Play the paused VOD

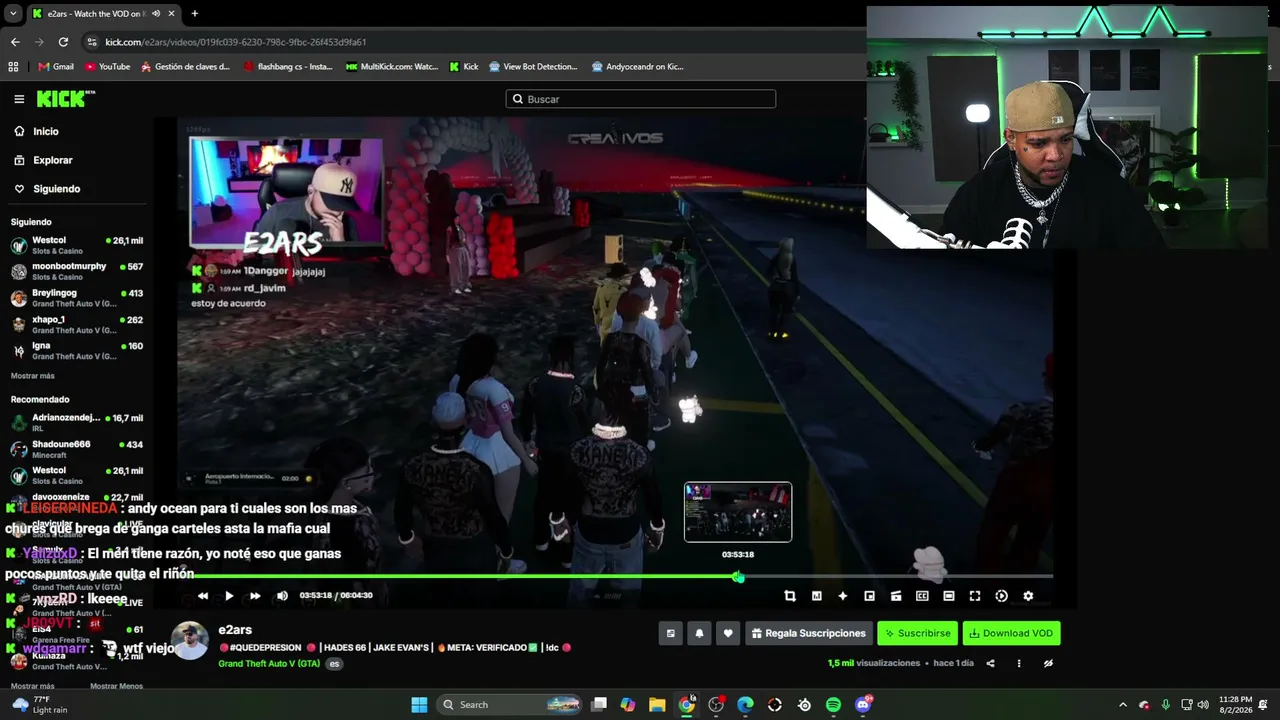229,596
